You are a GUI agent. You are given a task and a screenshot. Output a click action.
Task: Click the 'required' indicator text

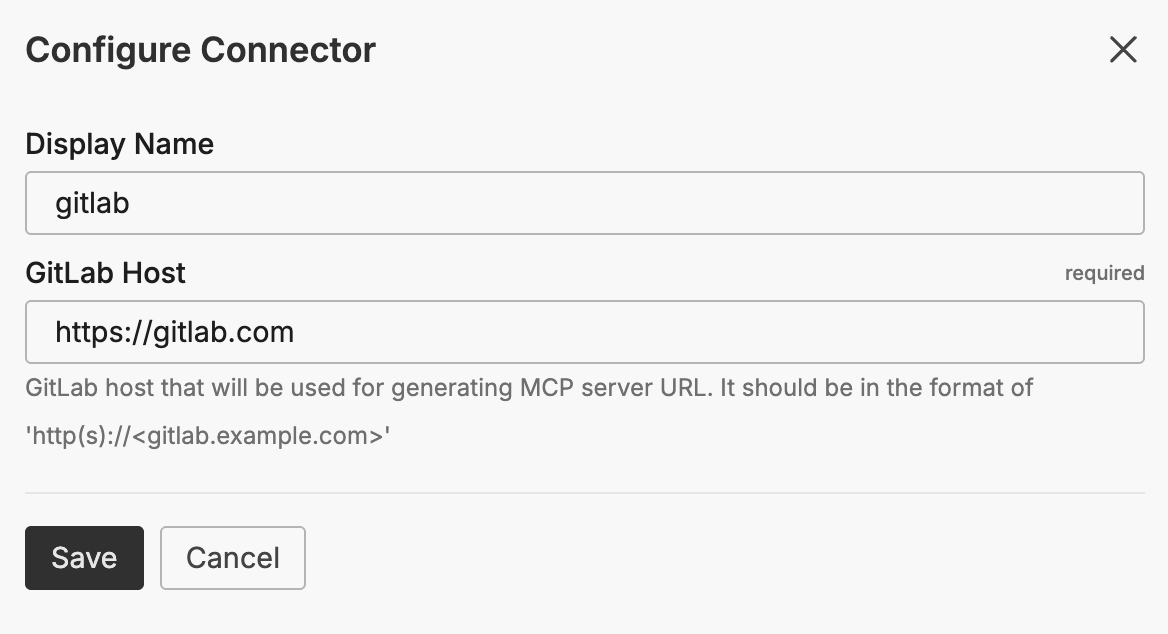(1104, 273)
